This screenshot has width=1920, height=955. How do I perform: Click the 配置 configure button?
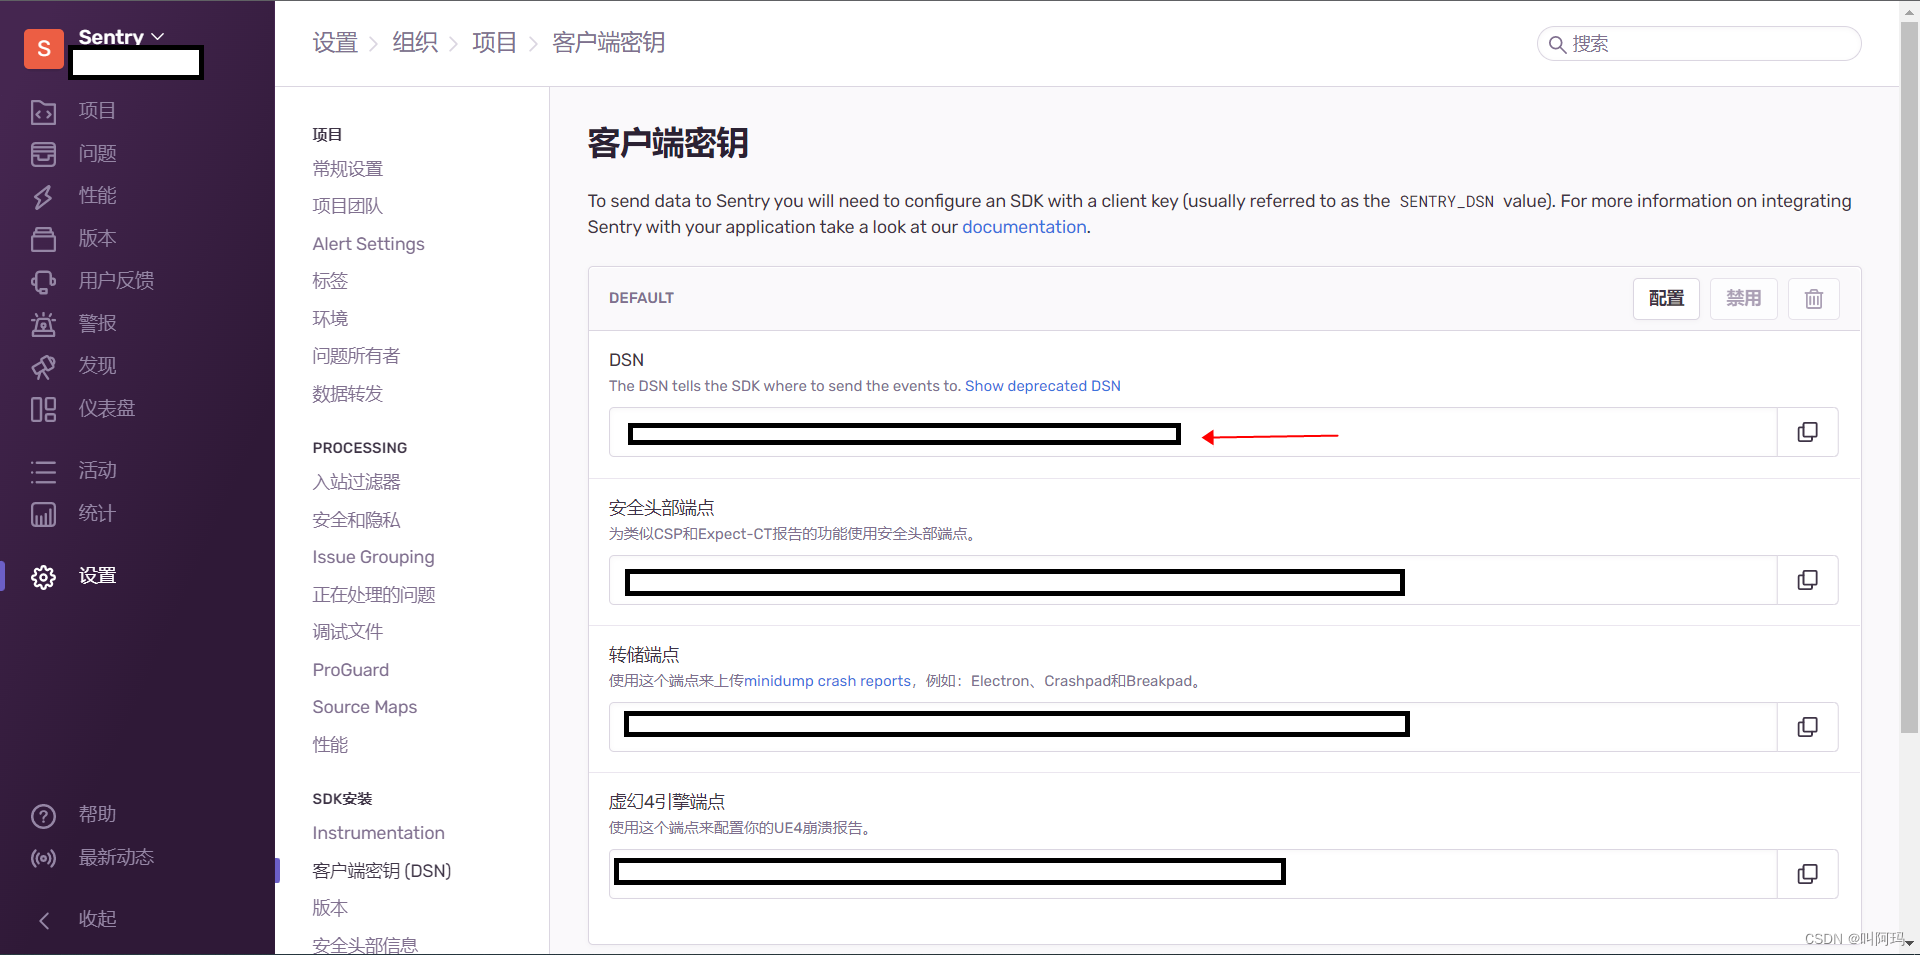(1666, 298)
